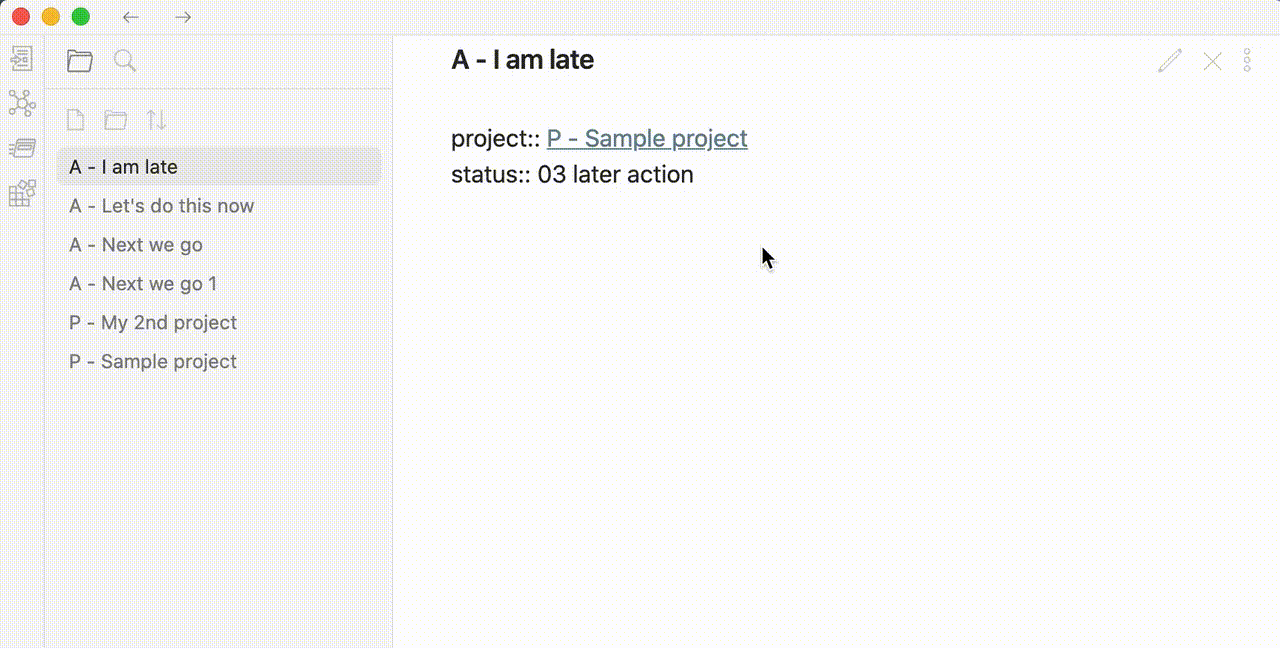Open more options three-dot menu
The height and width of the screenshot is (648, 1280).
point(1247,61)
